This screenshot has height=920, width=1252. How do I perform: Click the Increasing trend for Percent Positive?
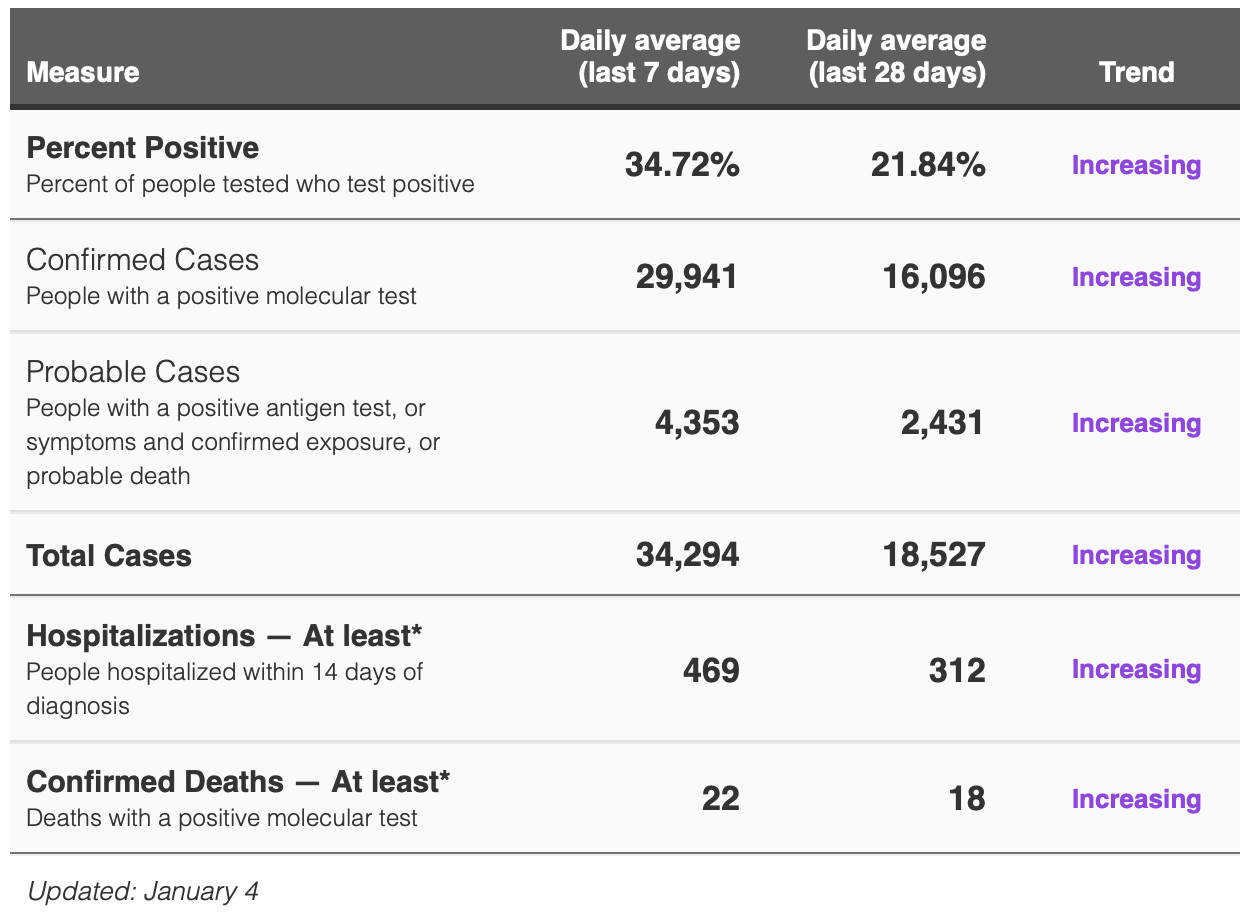pos(1136,165)
